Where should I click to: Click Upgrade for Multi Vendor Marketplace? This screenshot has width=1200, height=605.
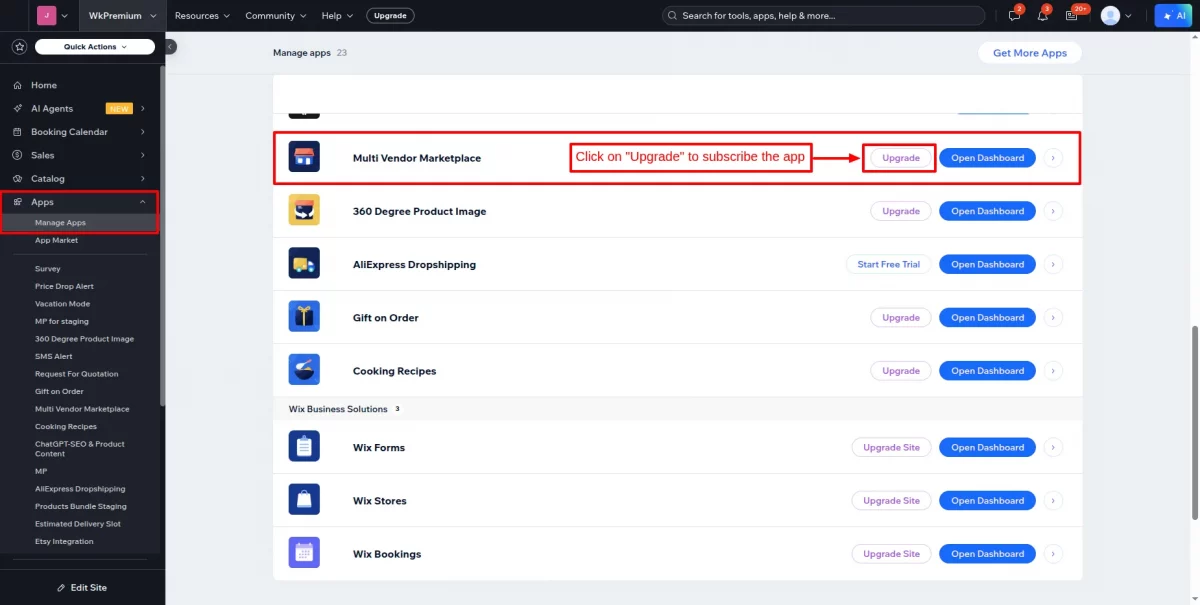click(x=900, y=158)
